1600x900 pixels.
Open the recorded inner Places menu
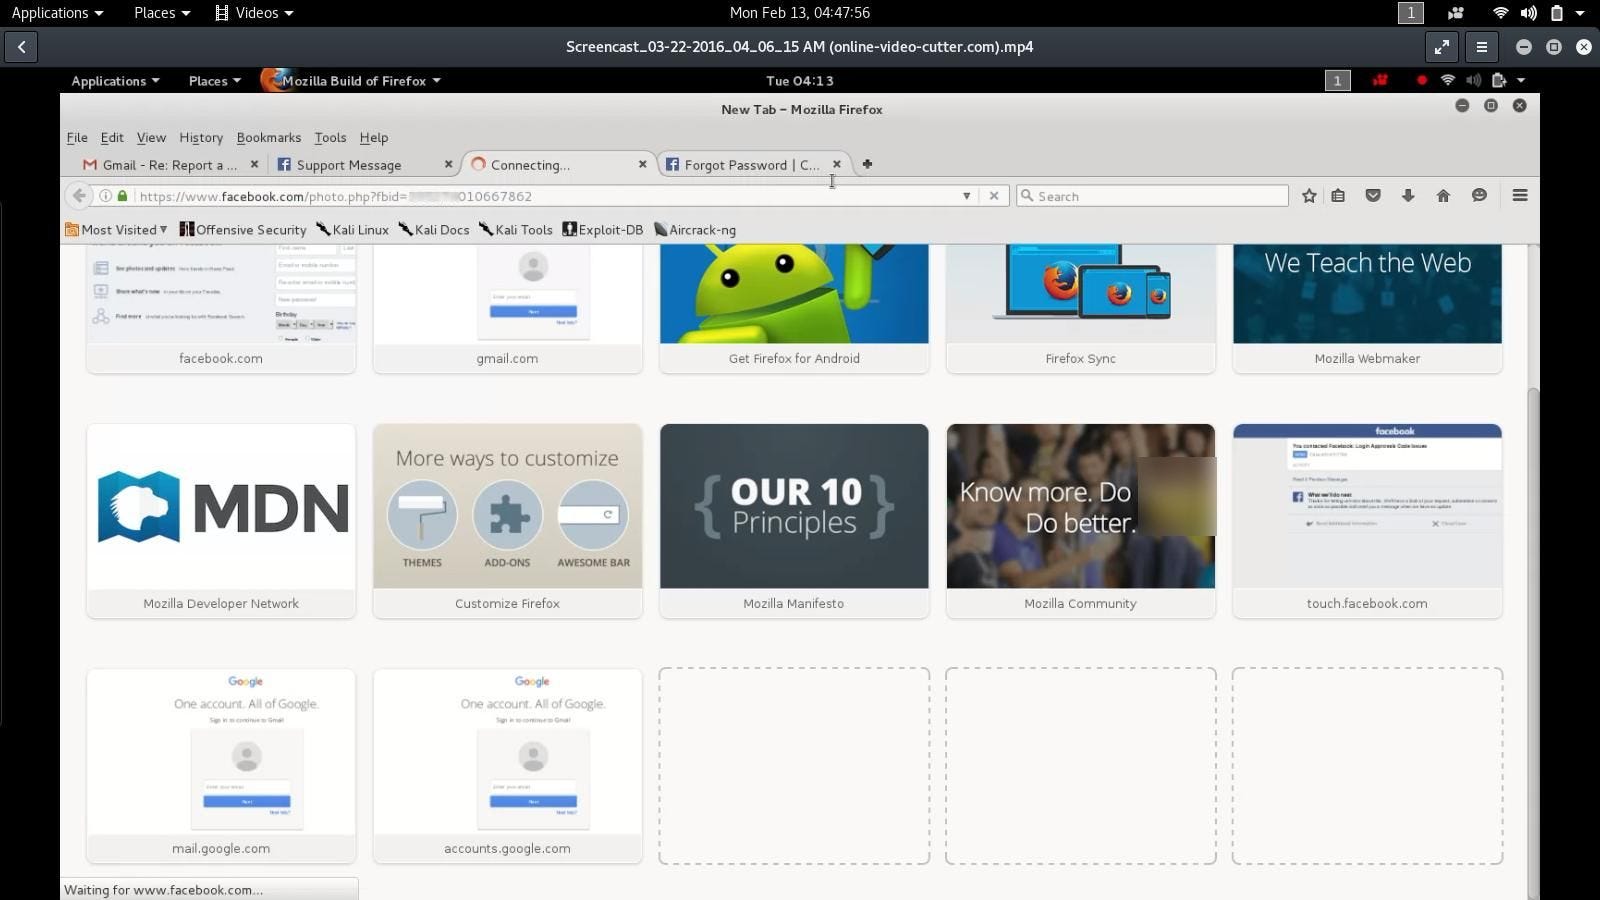pyautogui.click(x=214, y=81)
